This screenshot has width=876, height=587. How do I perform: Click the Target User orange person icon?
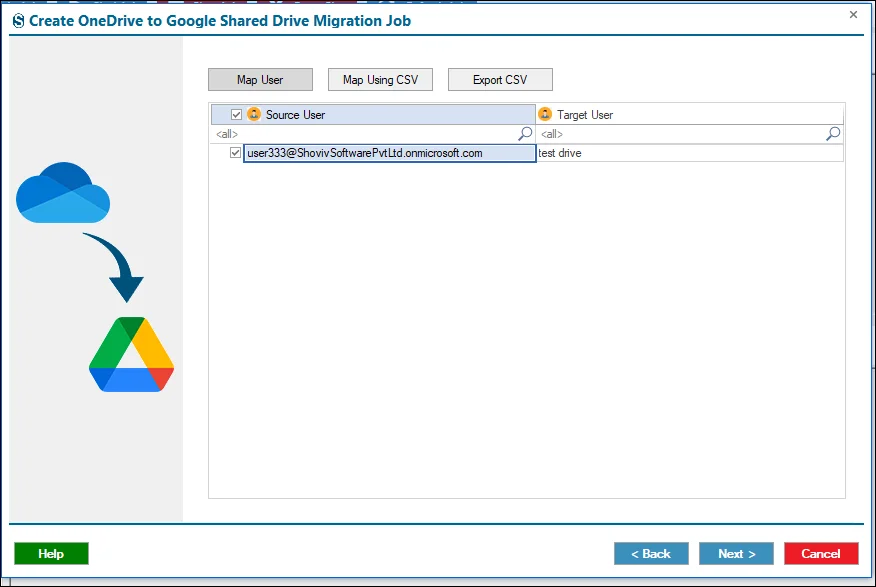click(x=545, y=114)
